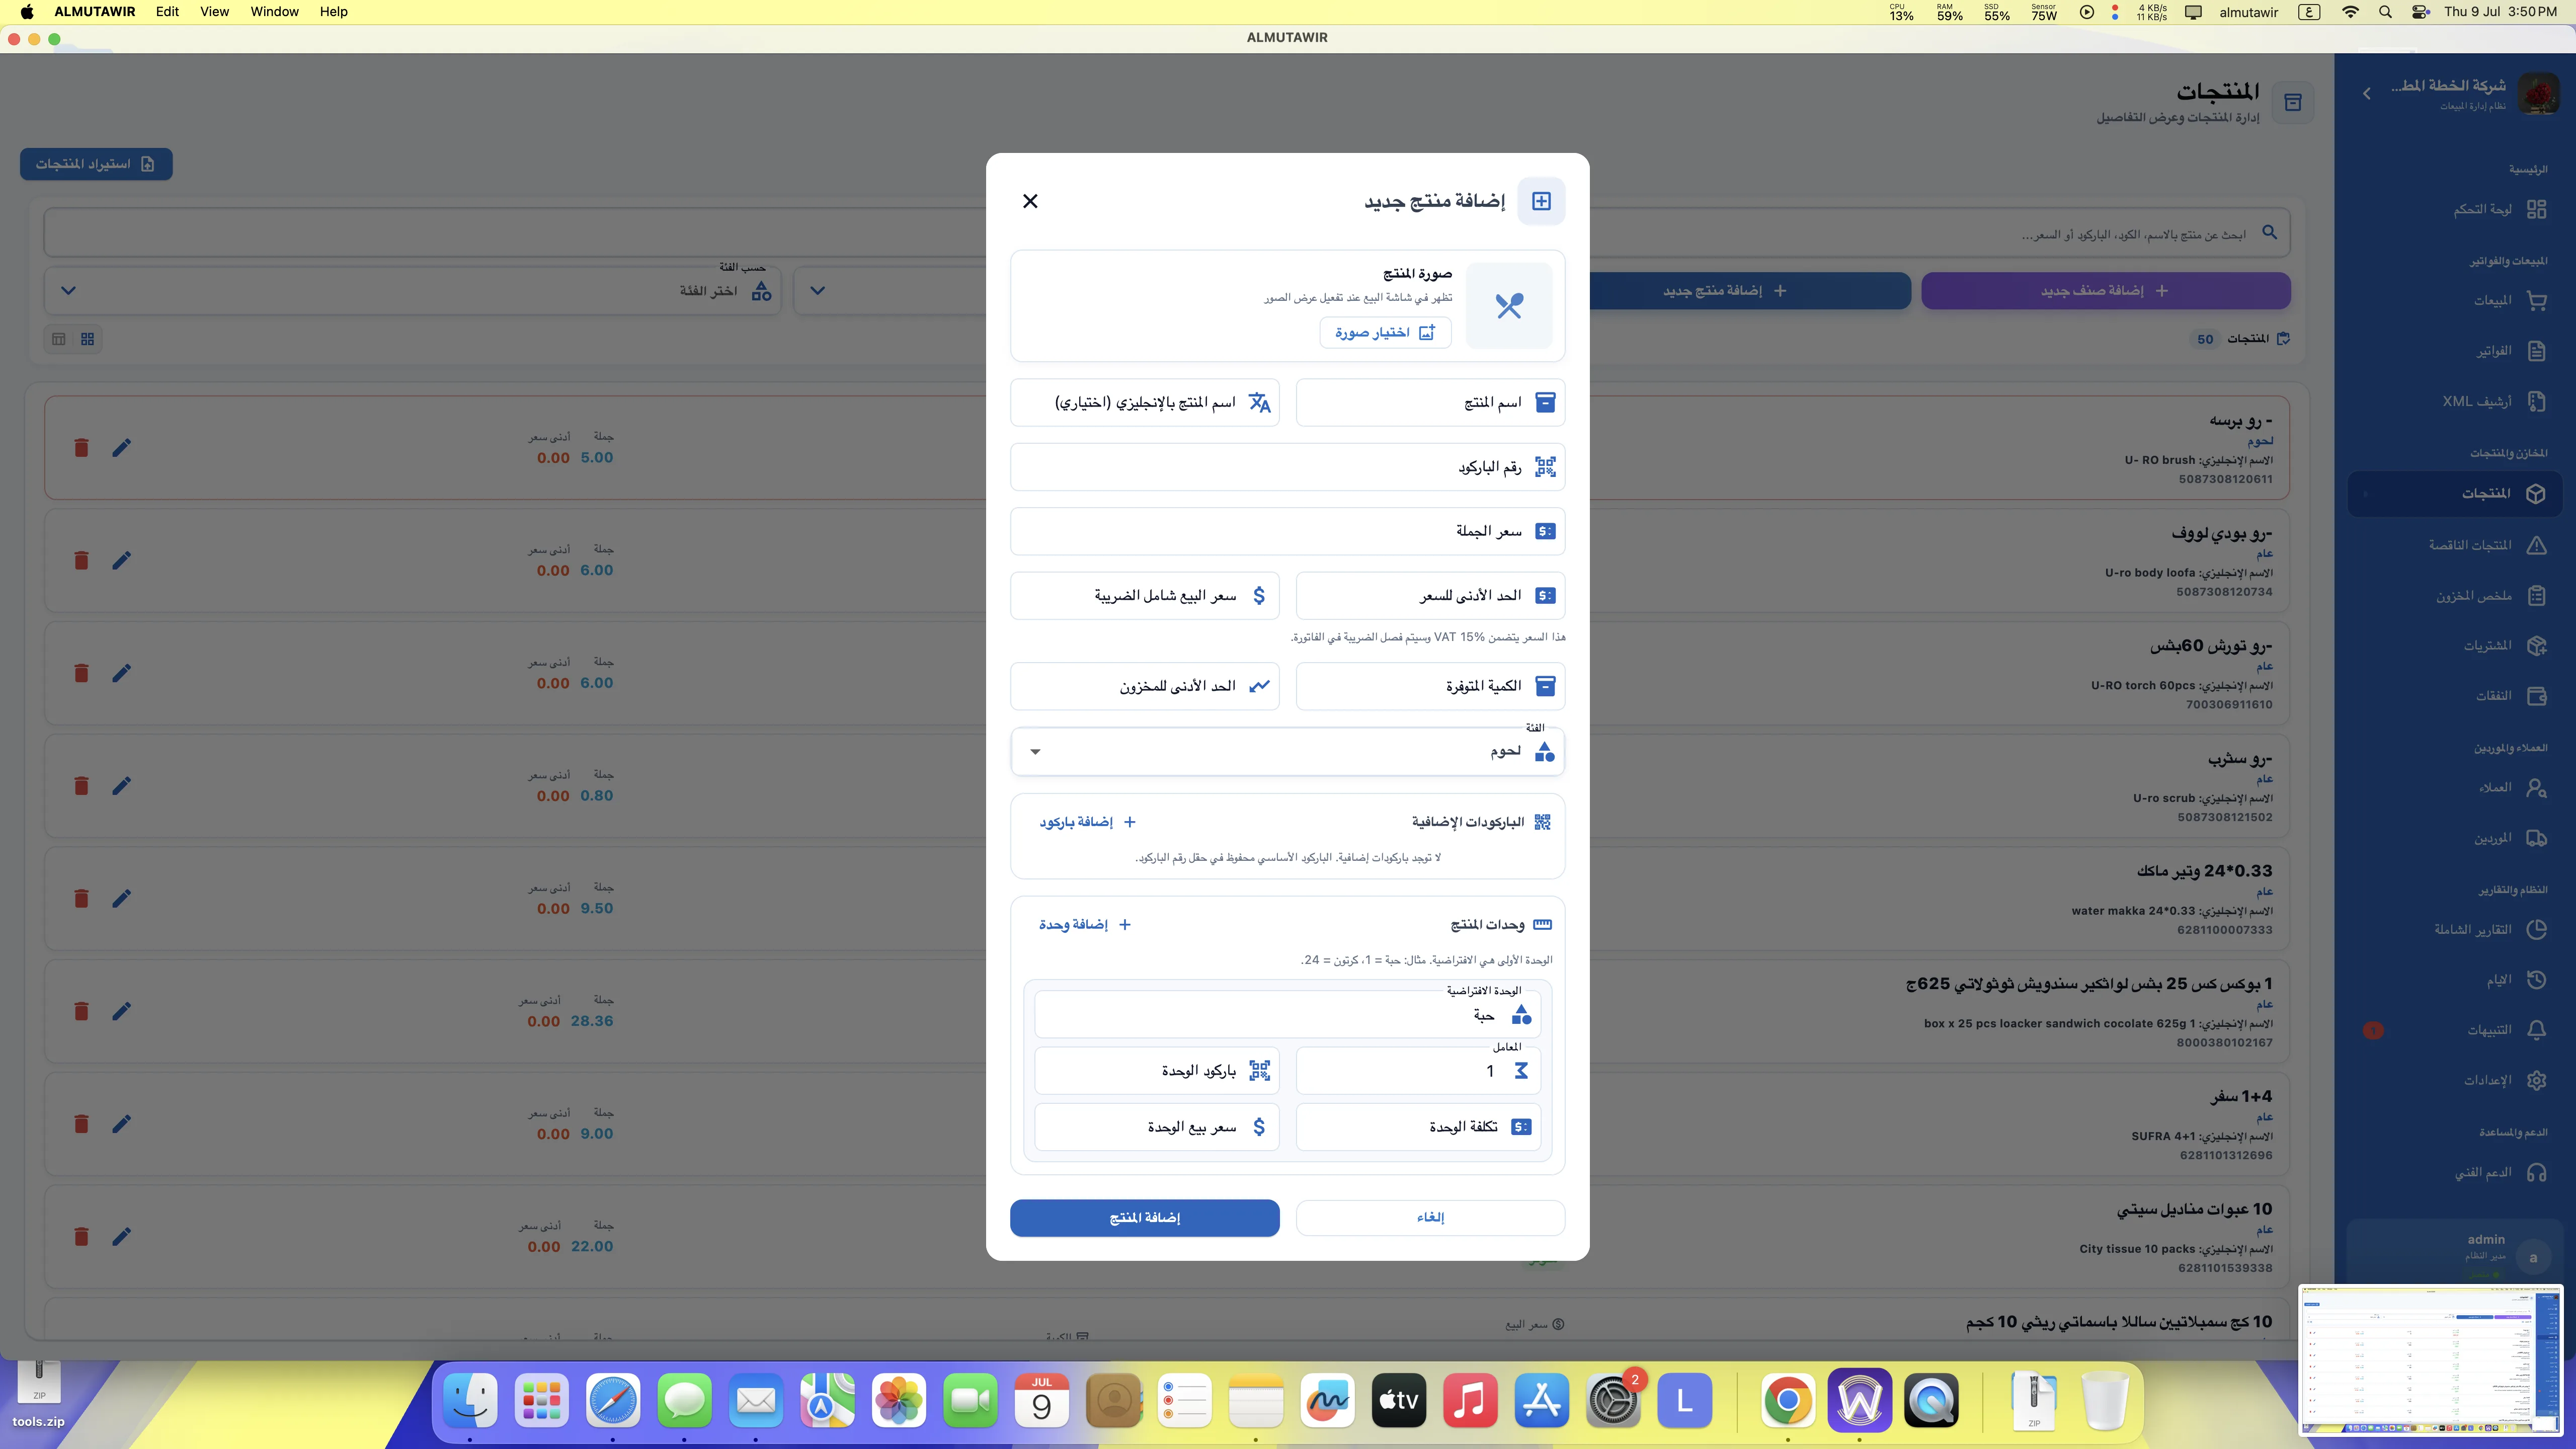
Task: Open الإعدادات settings in sidebar
Action: [2455, 1080]
